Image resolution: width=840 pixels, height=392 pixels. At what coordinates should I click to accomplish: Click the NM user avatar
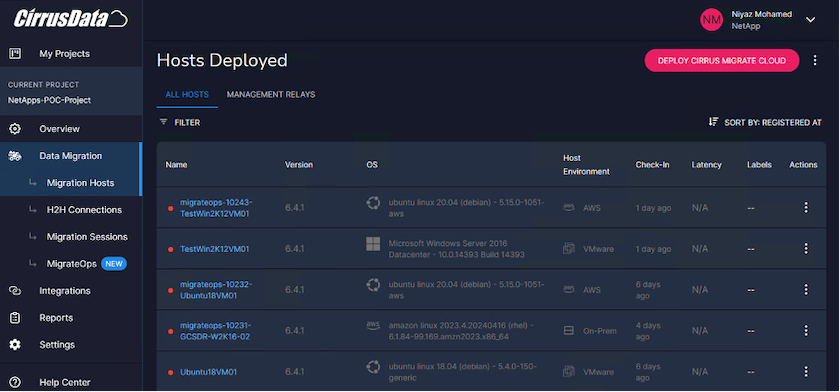pos(711,20)
